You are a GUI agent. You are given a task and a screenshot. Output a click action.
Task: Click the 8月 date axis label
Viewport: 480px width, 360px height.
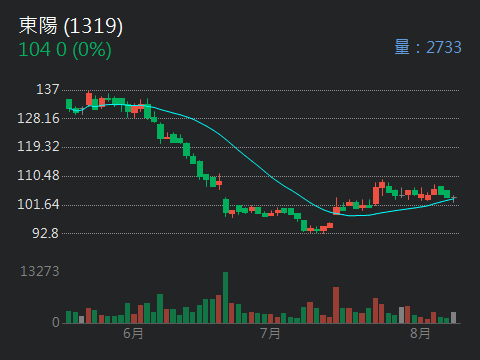pos(420,333)
